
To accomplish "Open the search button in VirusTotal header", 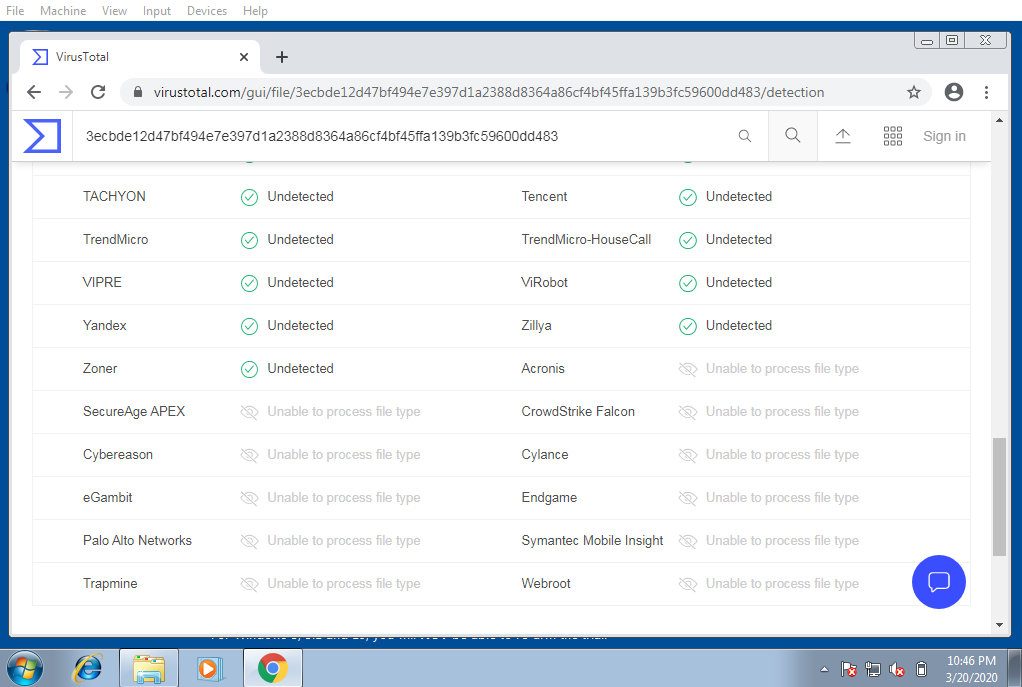I will (793, 135).
